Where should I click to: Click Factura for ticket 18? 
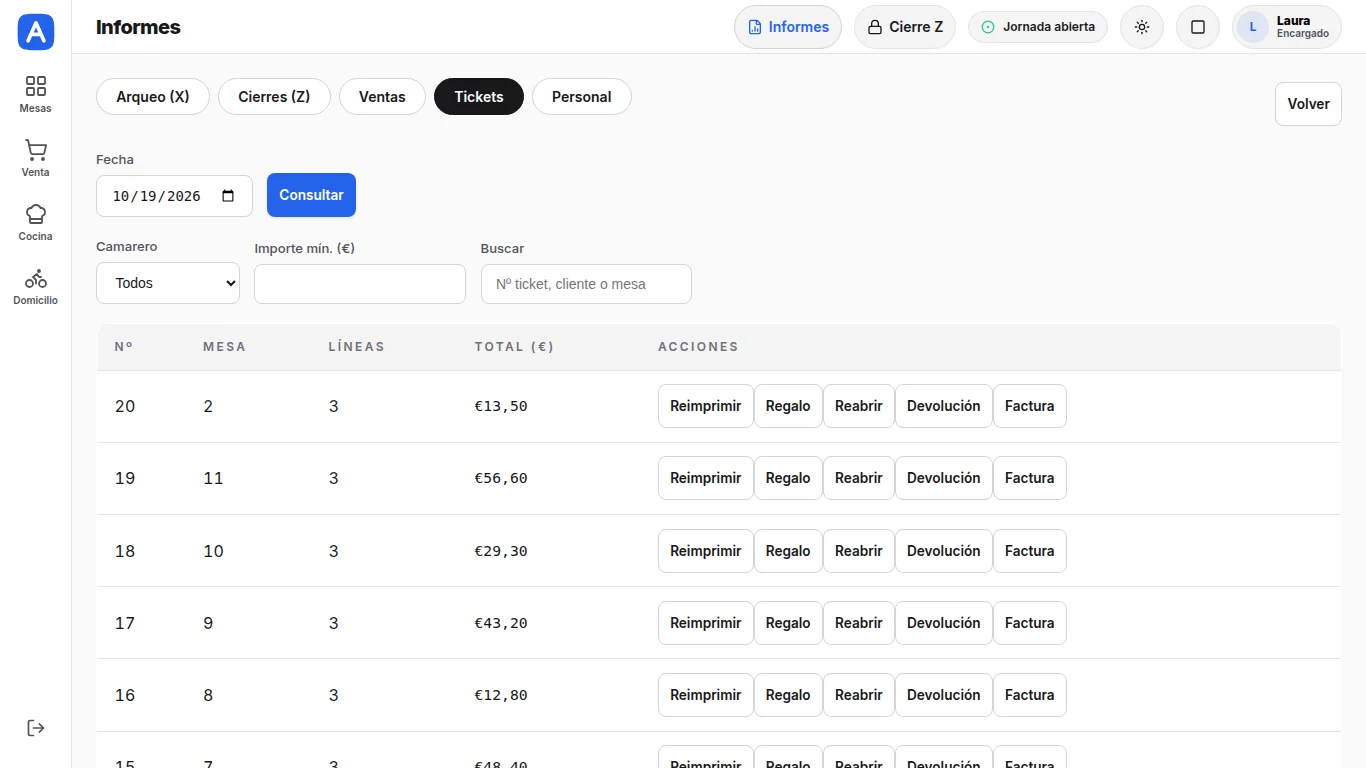coord(1030,551)
